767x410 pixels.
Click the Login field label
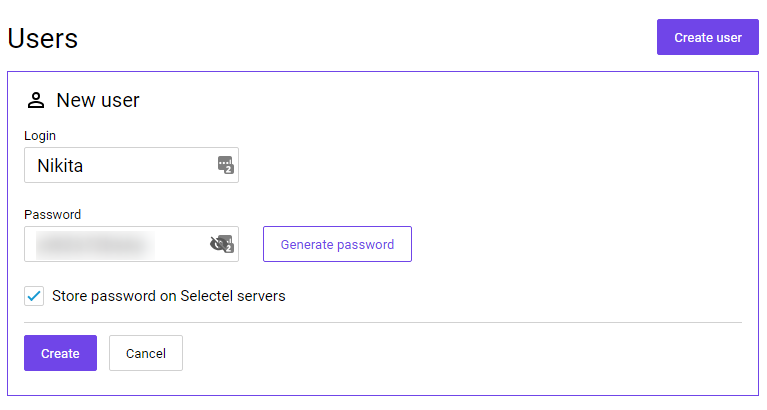(x=40, y=136)
